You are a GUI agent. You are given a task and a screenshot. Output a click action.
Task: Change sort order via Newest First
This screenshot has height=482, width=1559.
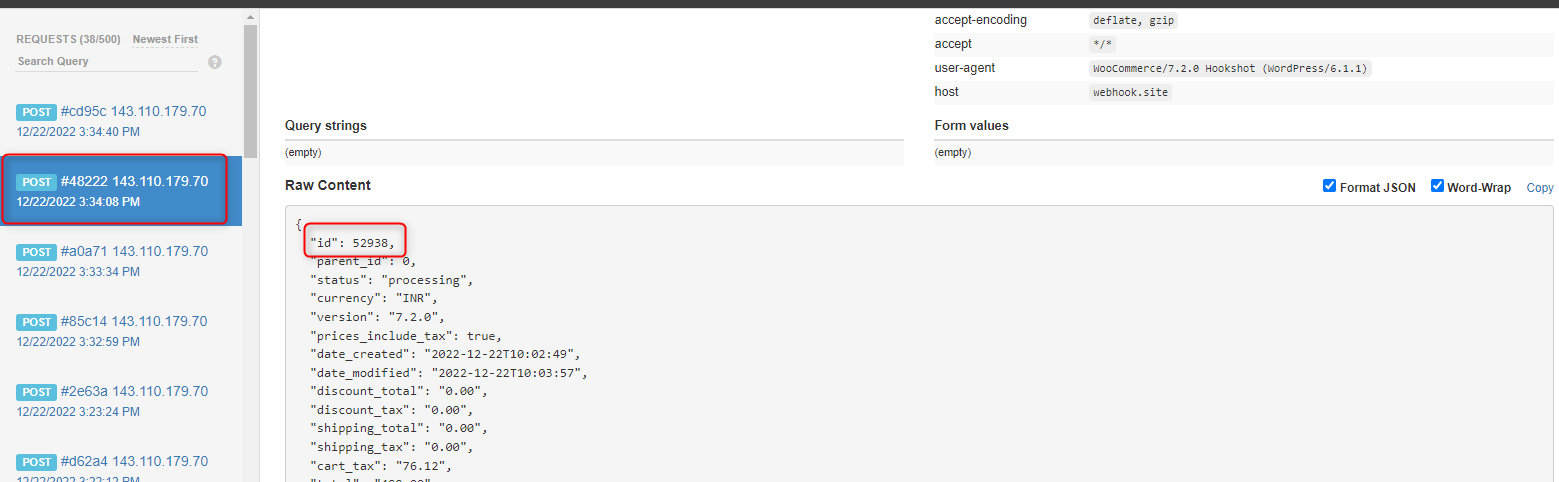(x=165, y=40)
